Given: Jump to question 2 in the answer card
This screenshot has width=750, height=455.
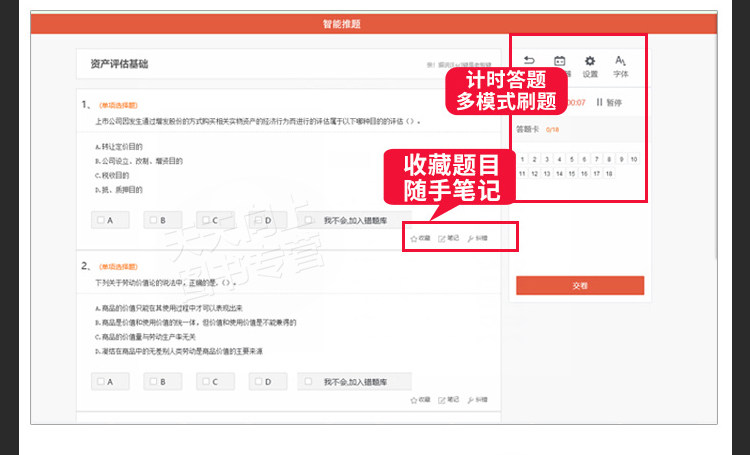Looking at the screenshot, I should coord(535,159).
